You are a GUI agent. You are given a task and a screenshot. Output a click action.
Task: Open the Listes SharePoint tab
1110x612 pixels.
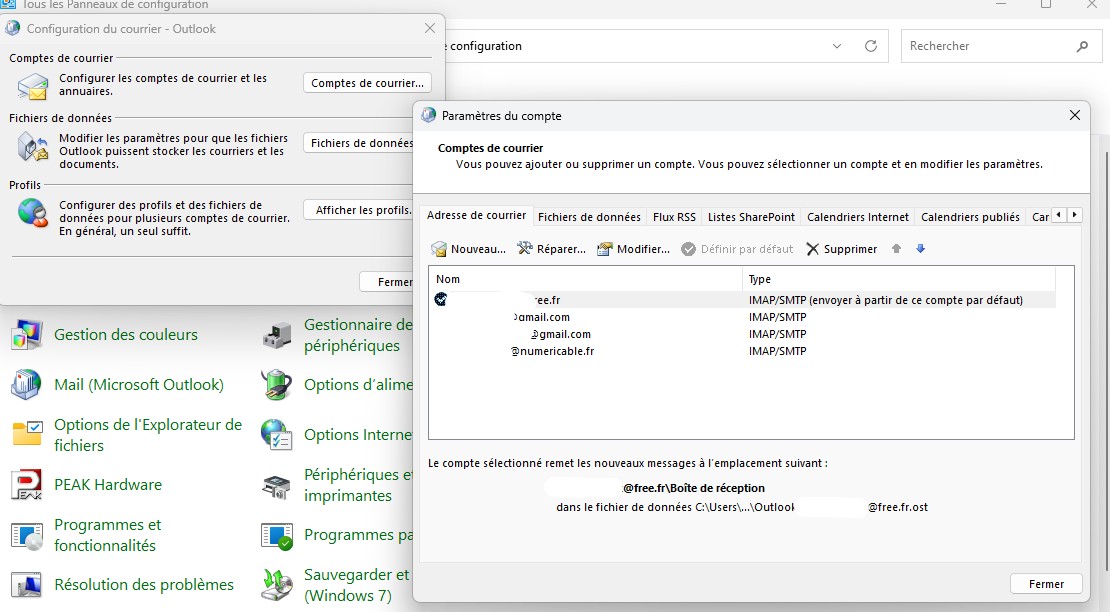[751, 216]
